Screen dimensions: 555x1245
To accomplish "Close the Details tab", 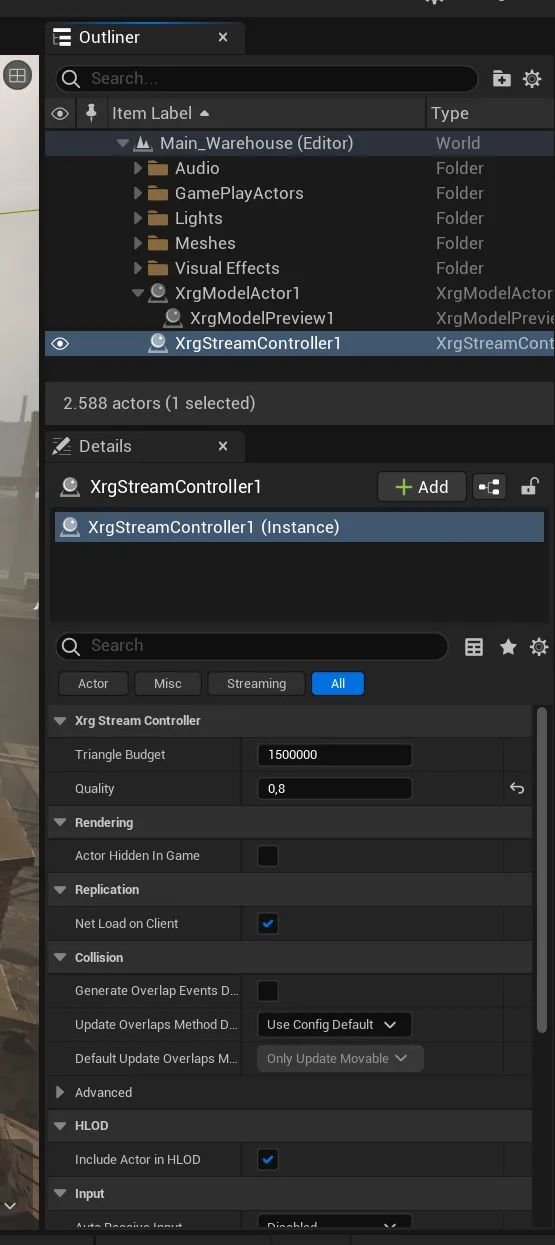I will coord(223,446).
